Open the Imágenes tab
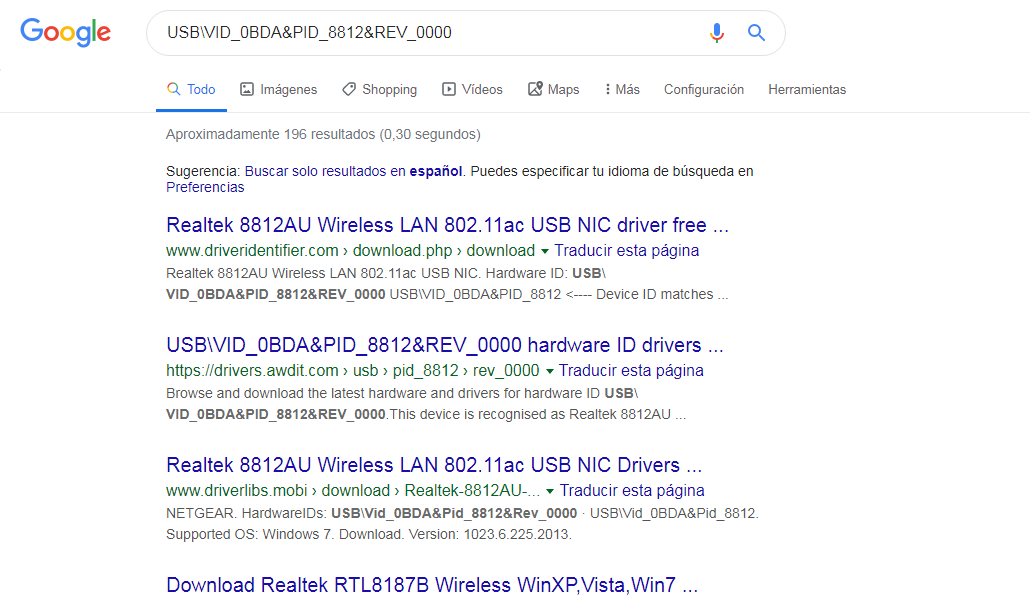The width and height of the screenshot is (1030, 602). pyautogui.click(x=279, y=89)
